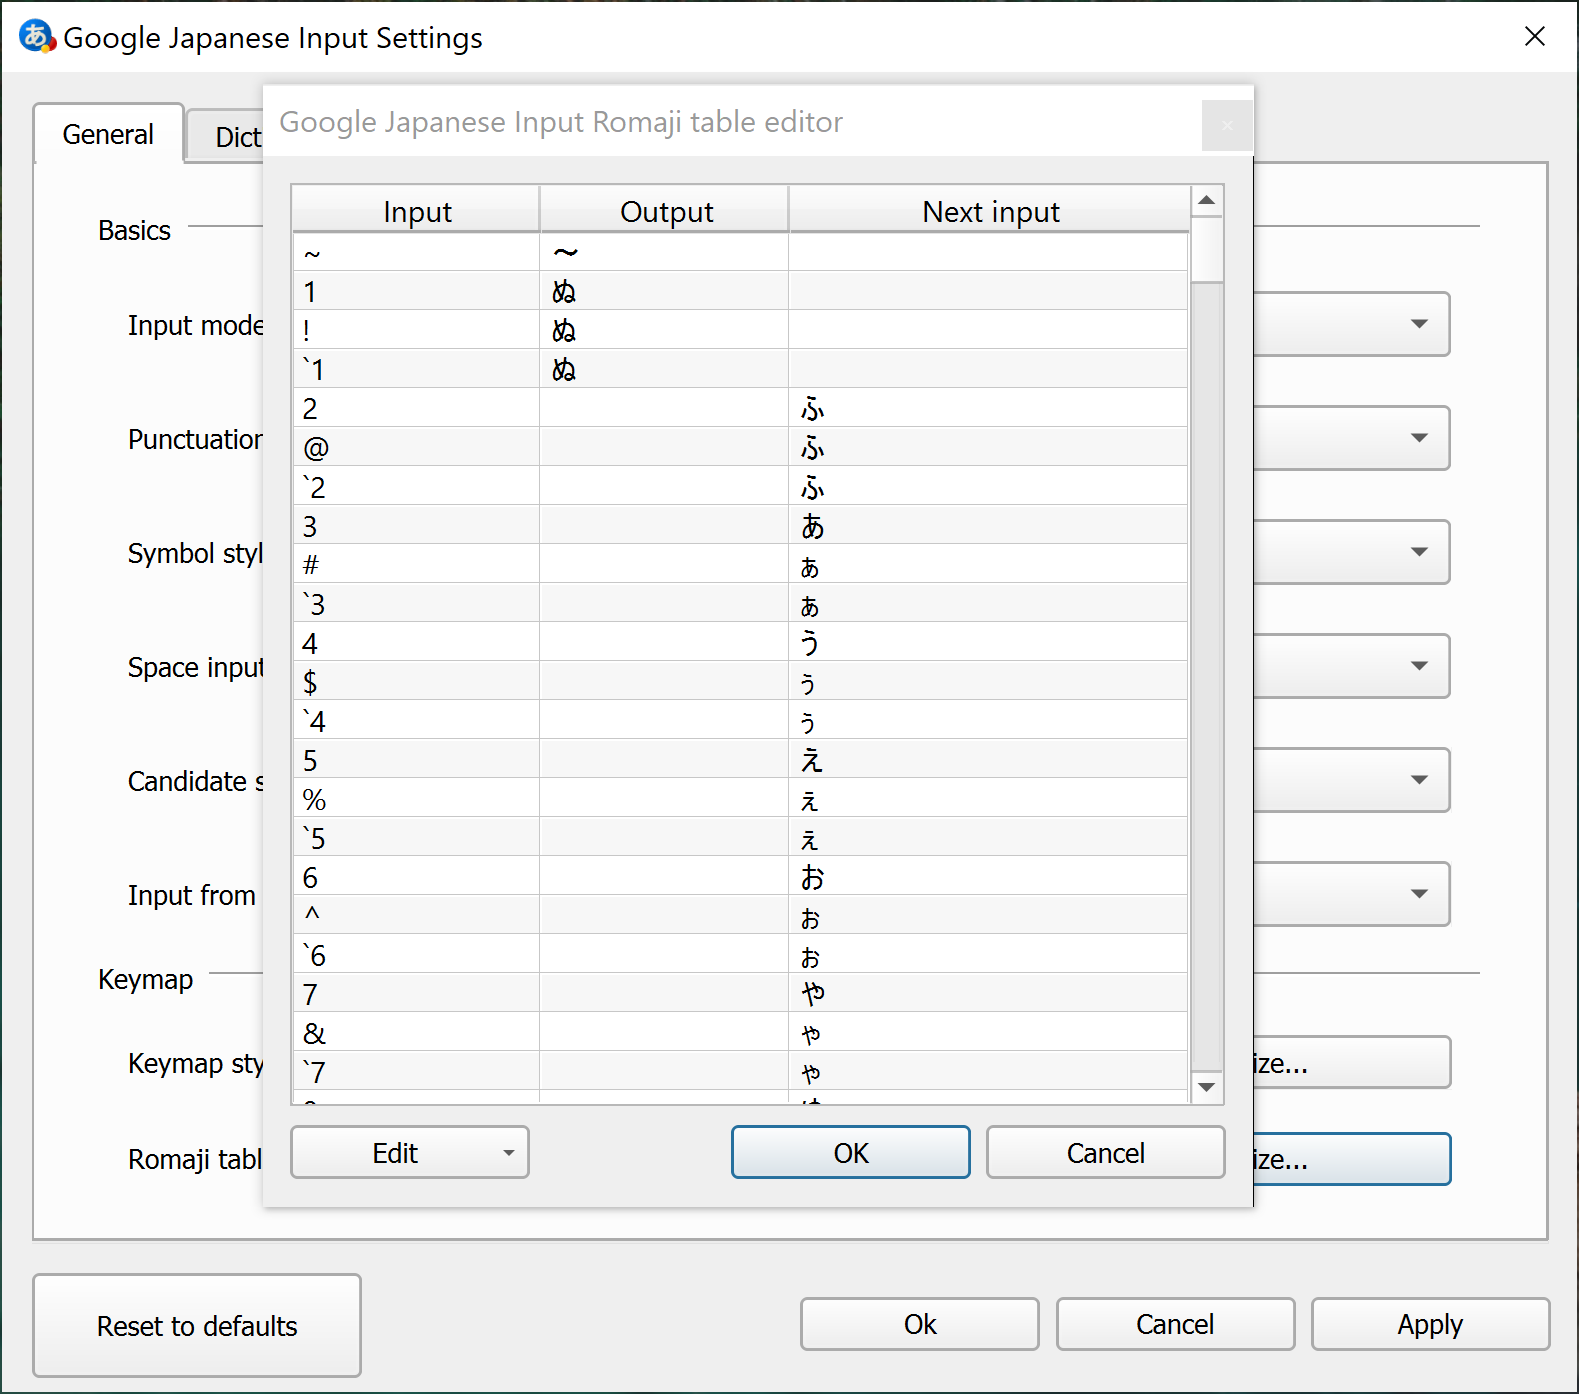Click the Google Japanese Input app icon
Screen dimensions: 1579x1394
pyautogui.click(x=37, y=37)
